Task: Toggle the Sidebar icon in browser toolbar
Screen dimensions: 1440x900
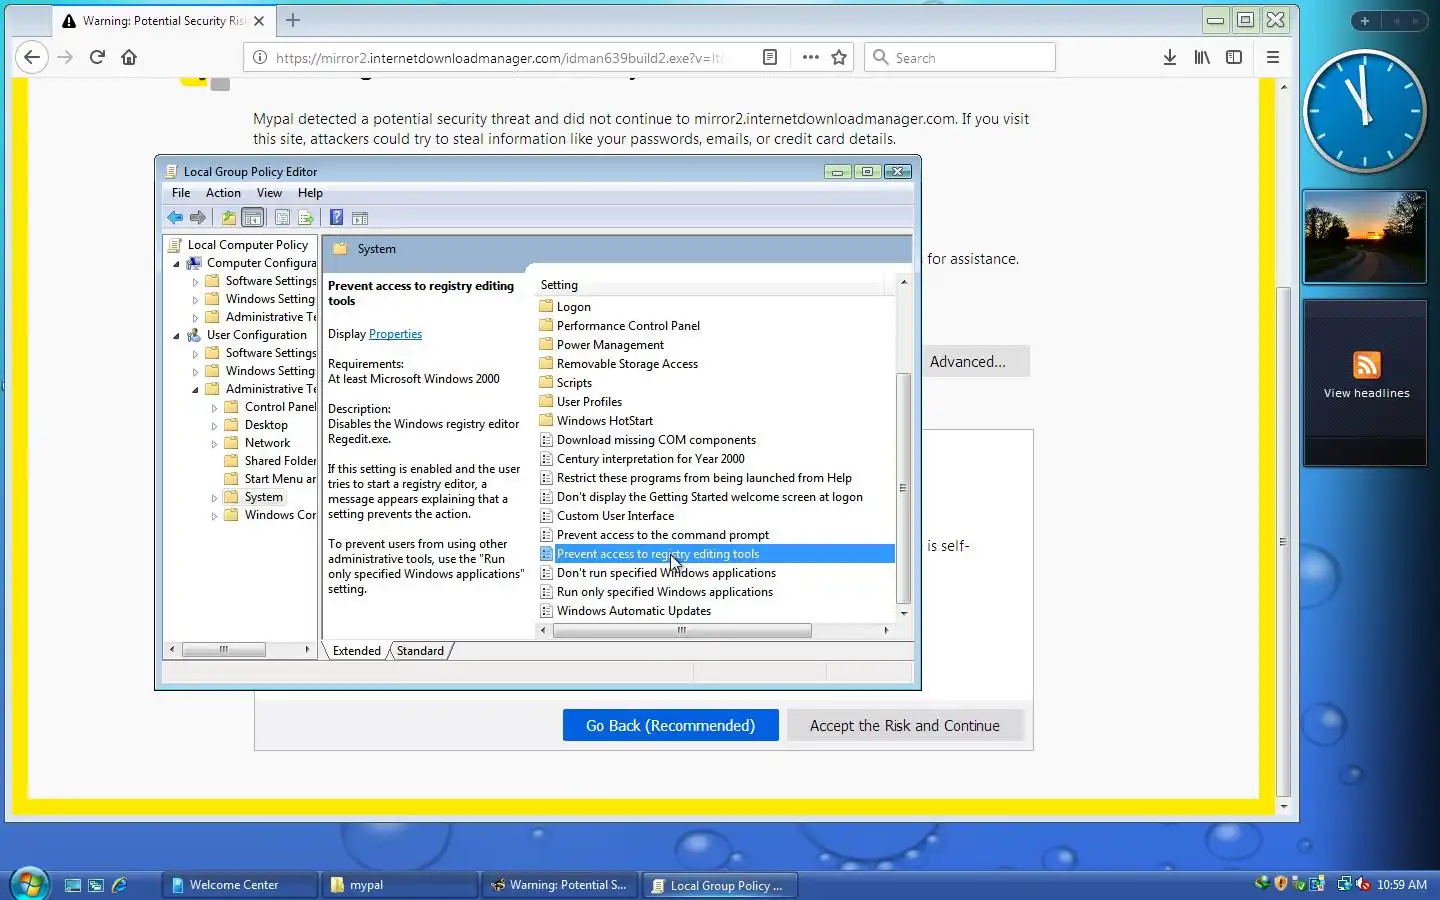Action: pos(1234,57)
